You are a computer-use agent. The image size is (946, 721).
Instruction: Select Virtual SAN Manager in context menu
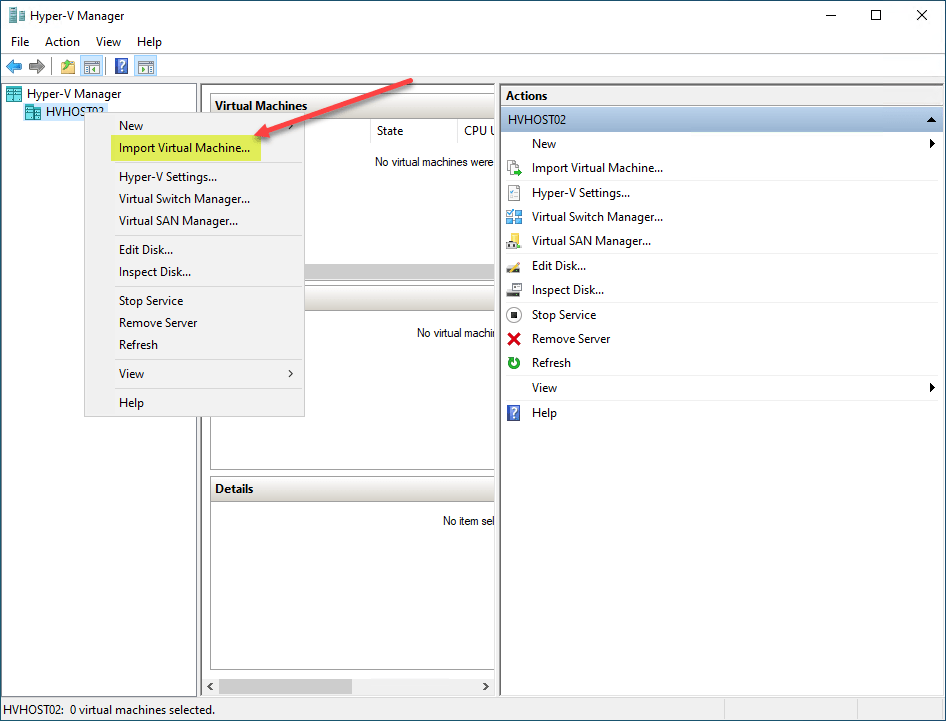(193, 221)
